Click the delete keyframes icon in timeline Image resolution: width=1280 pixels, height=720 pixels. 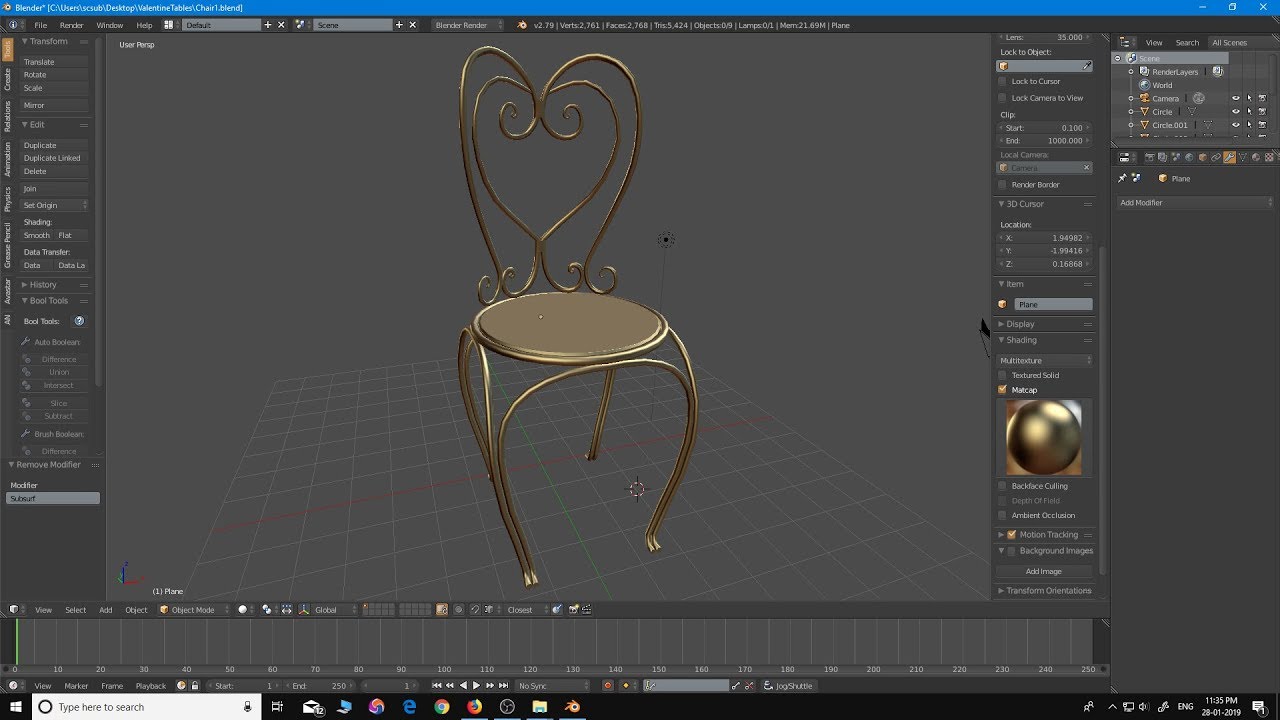click(x=749, y=686)
